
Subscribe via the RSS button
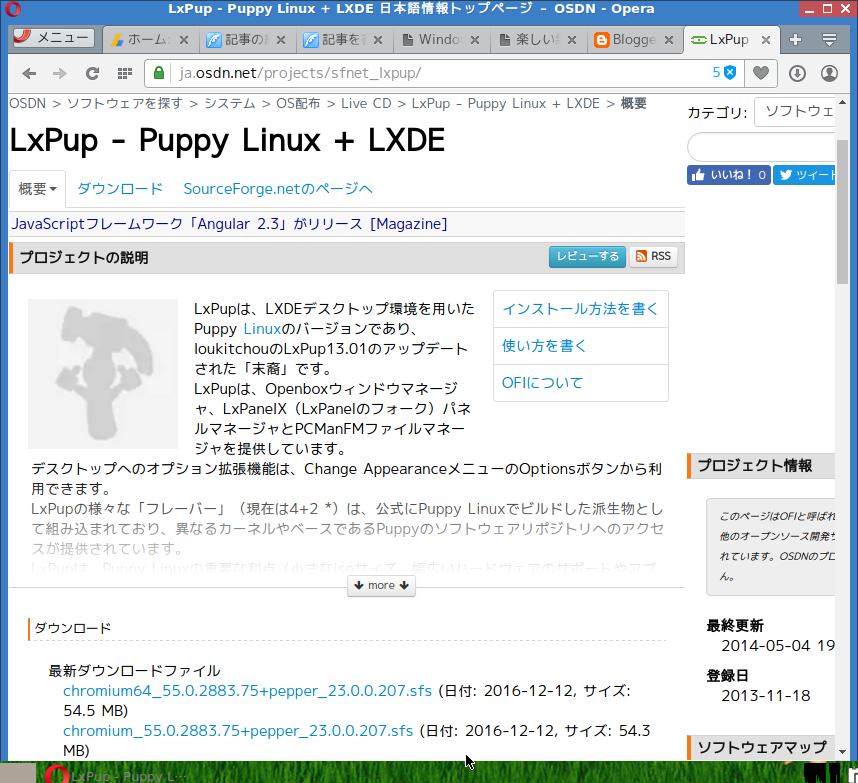(x=653, y=257)
